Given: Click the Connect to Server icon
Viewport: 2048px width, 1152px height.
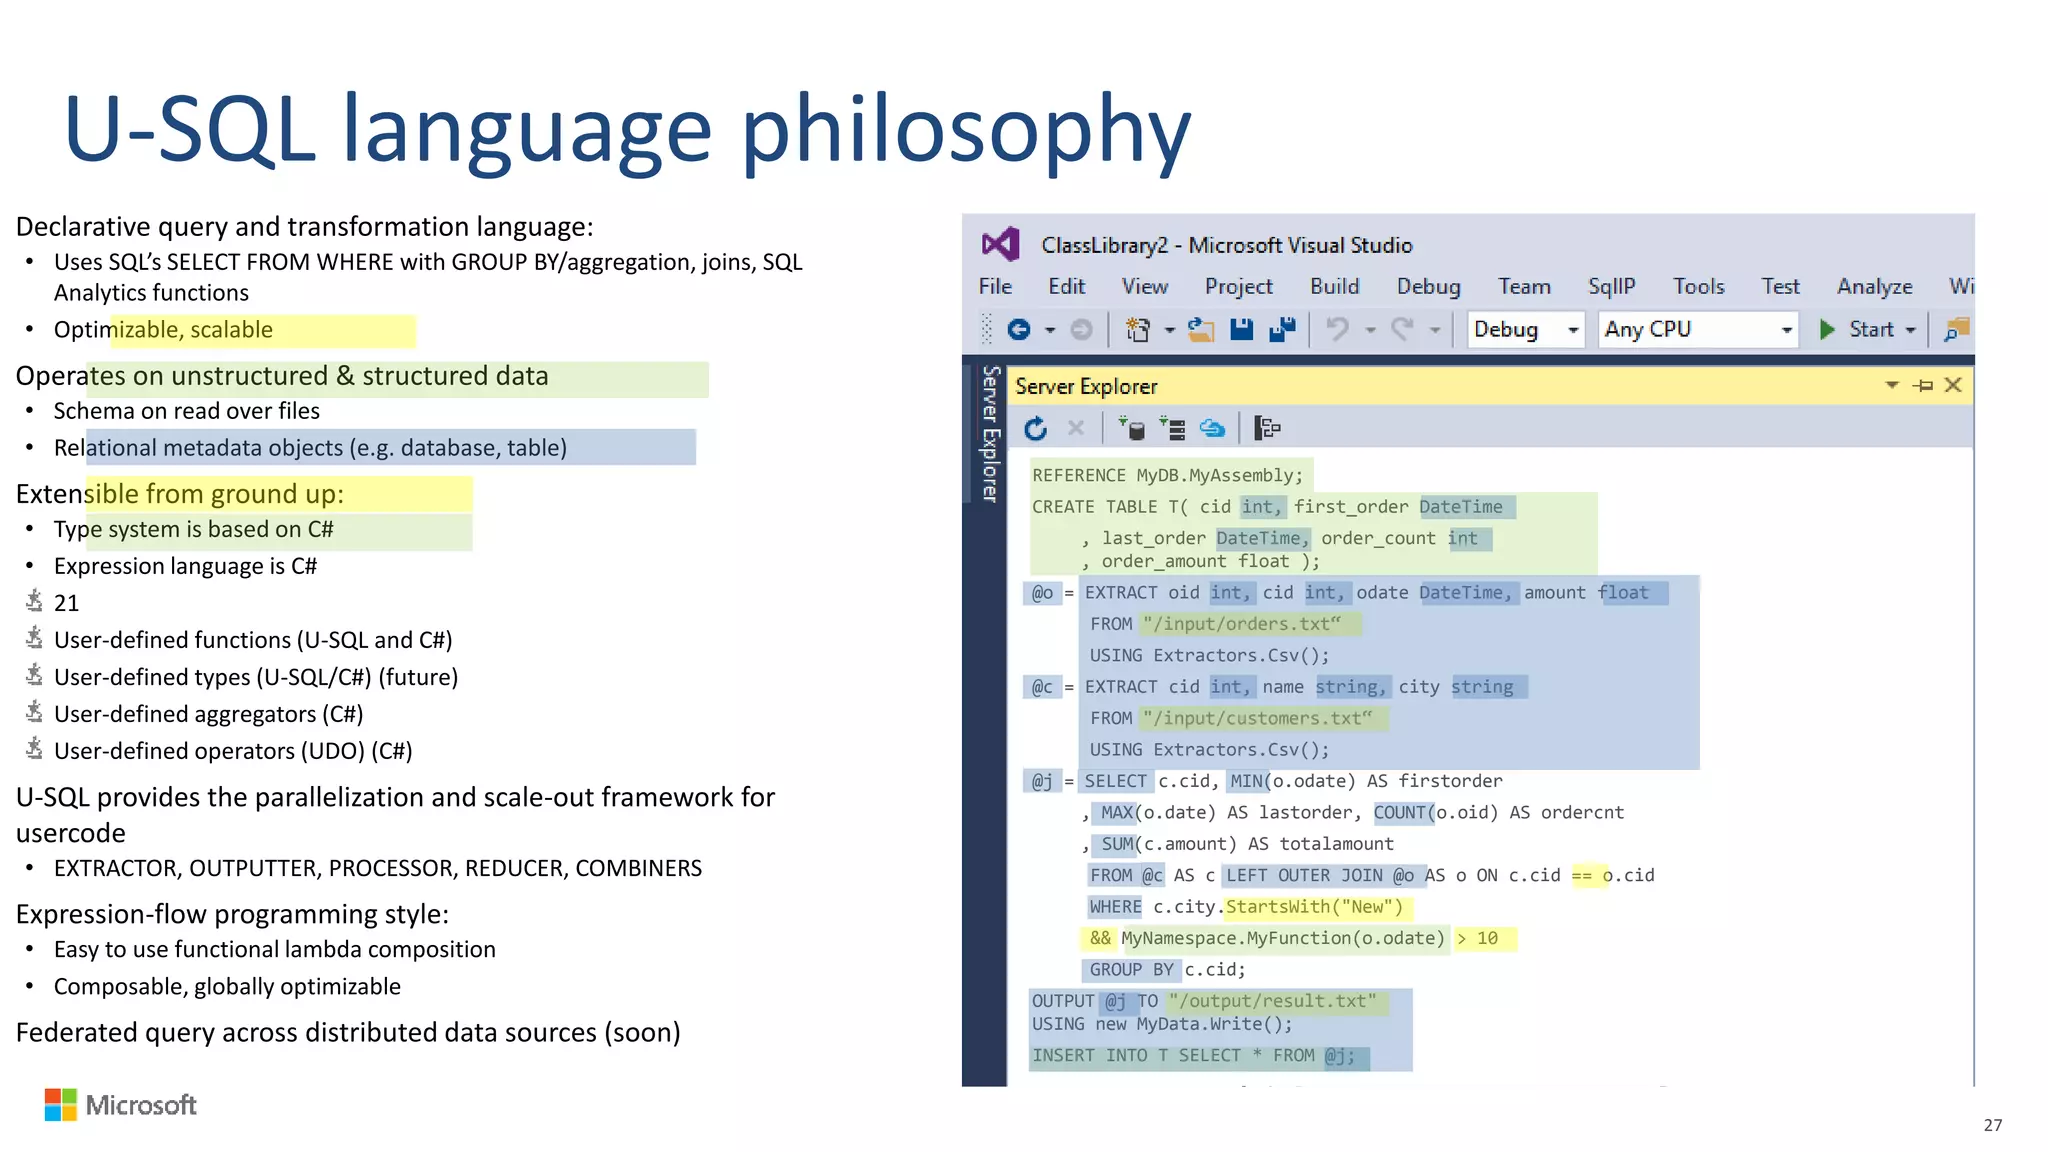Looking at the screenshot, I should pos(1172,429).
